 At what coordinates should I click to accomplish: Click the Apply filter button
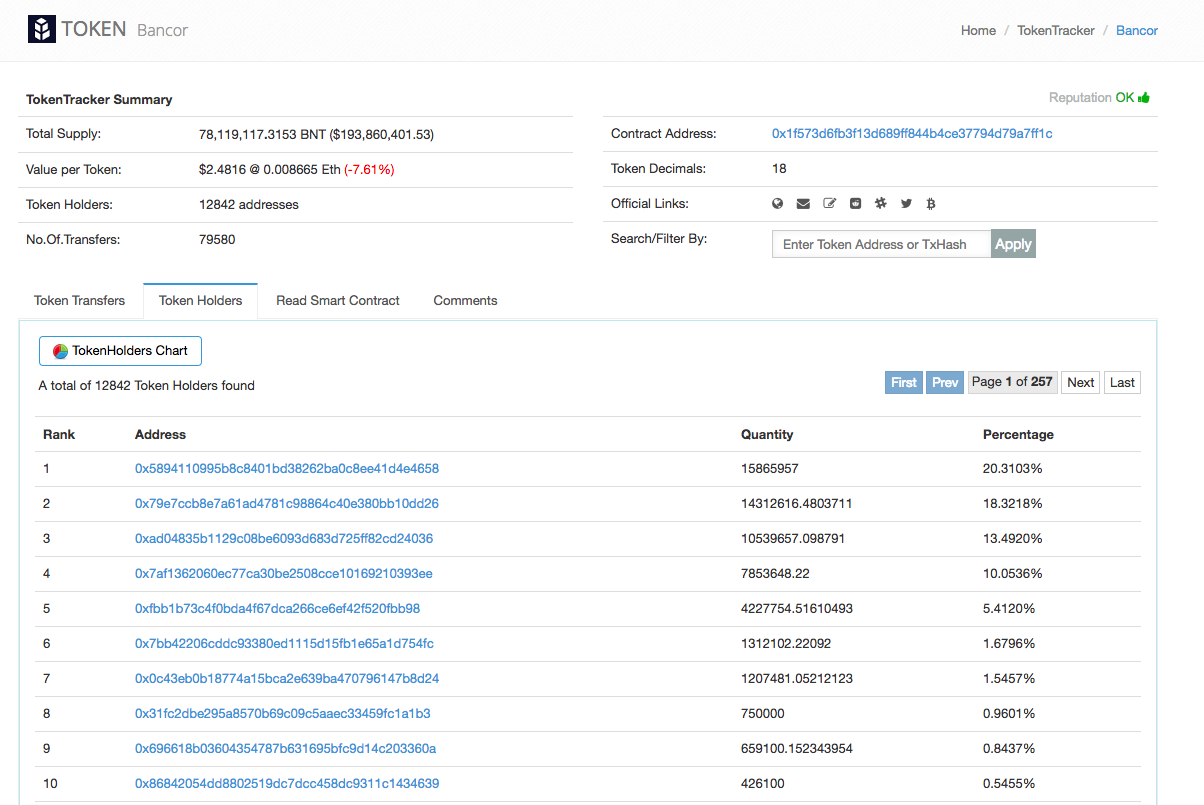1013,244
